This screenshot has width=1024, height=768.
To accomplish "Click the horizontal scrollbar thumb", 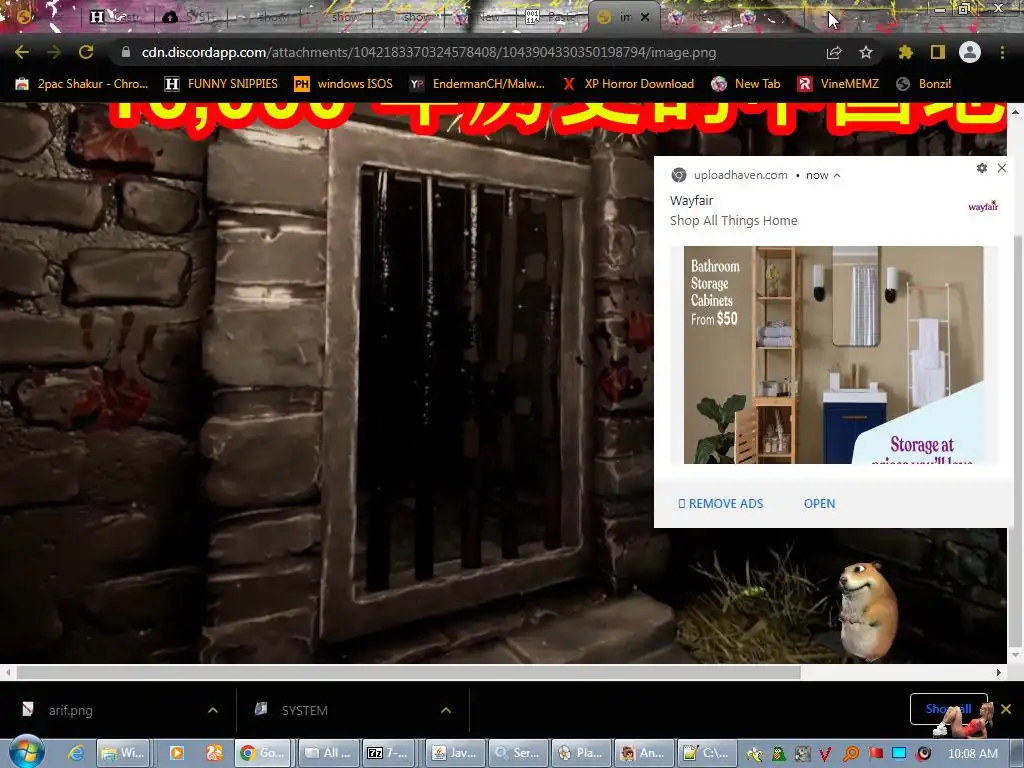I will coord(408,673).
